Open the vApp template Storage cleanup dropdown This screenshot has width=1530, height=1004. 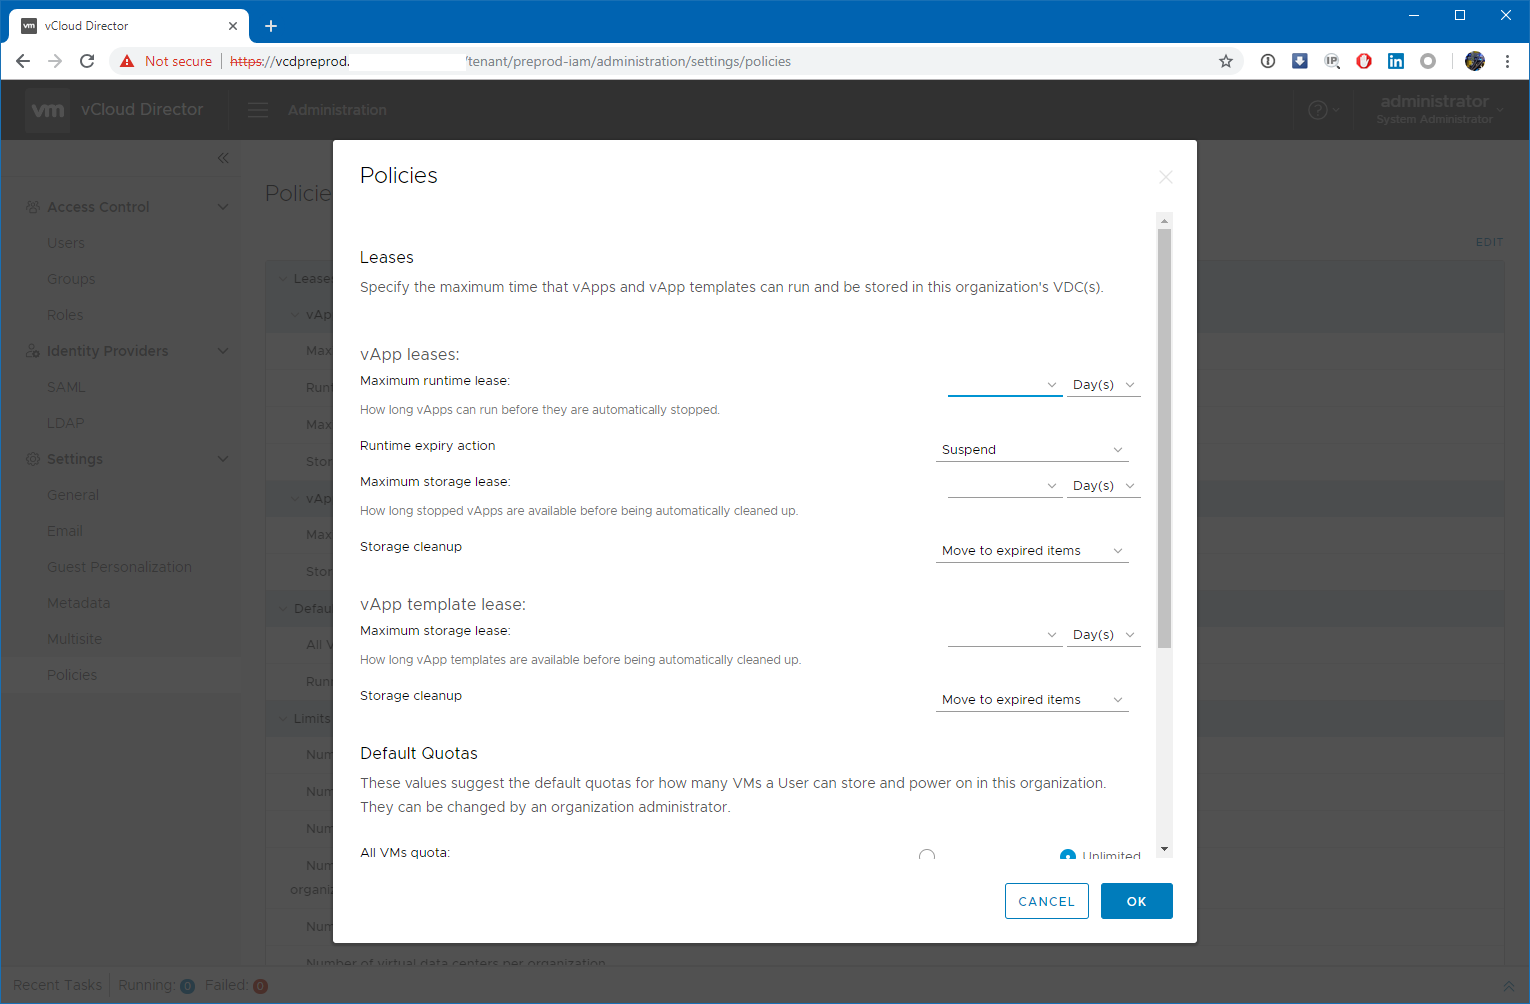(1032, 700)
